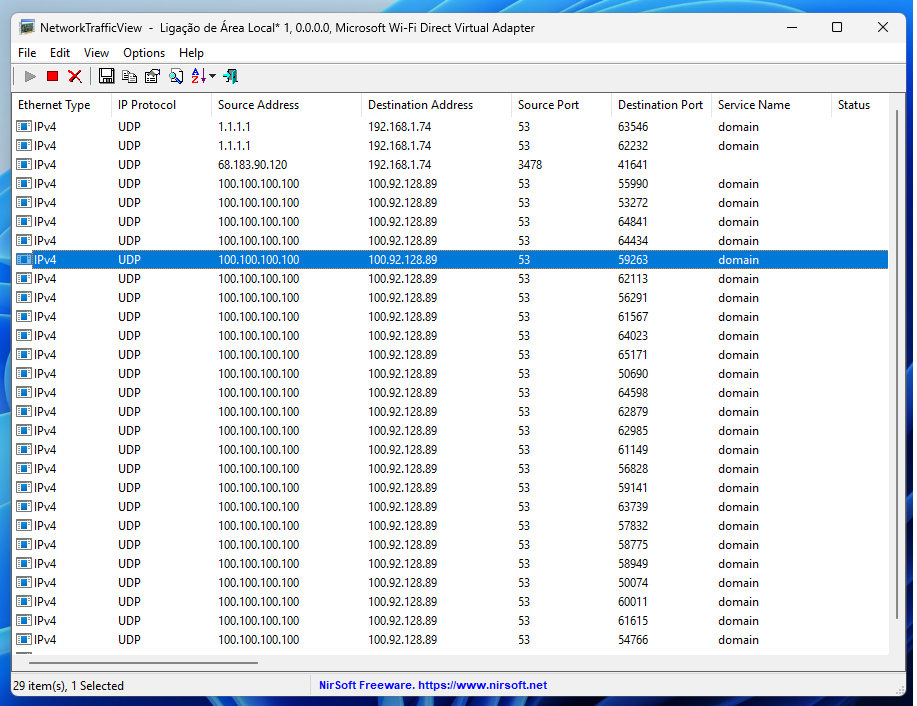Start capture with the play icon
The width and height of the screenshot is (917, 706).
point(30,76)
